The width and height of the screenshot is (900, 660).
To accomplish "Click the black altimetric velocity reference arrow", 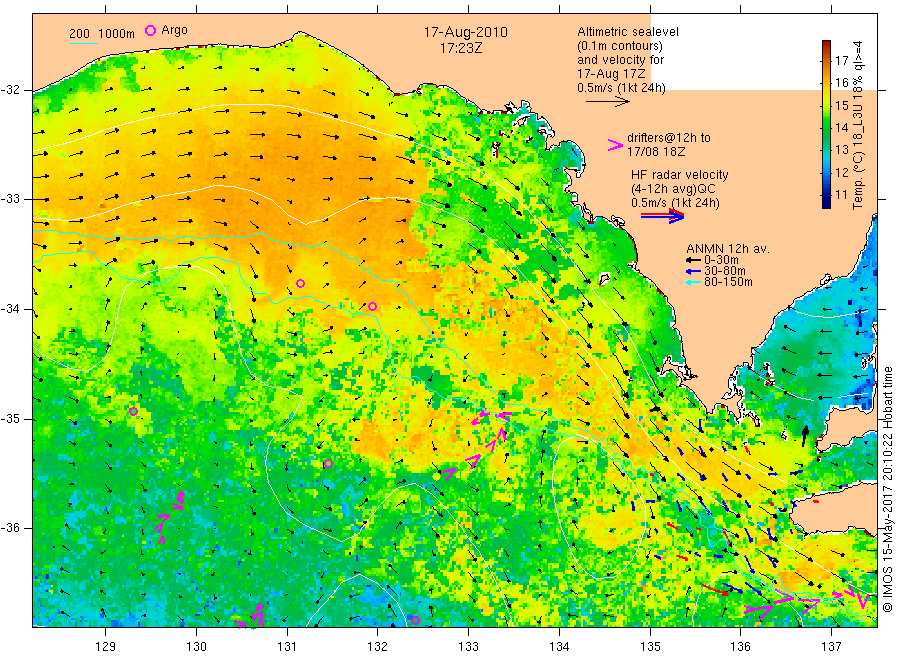I will (608, 102).
